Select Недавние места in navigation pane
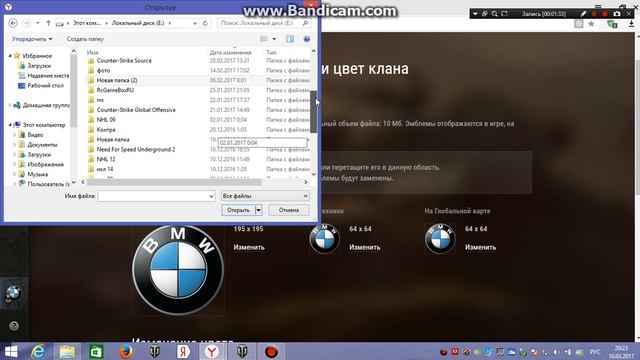 click(48, 76)
